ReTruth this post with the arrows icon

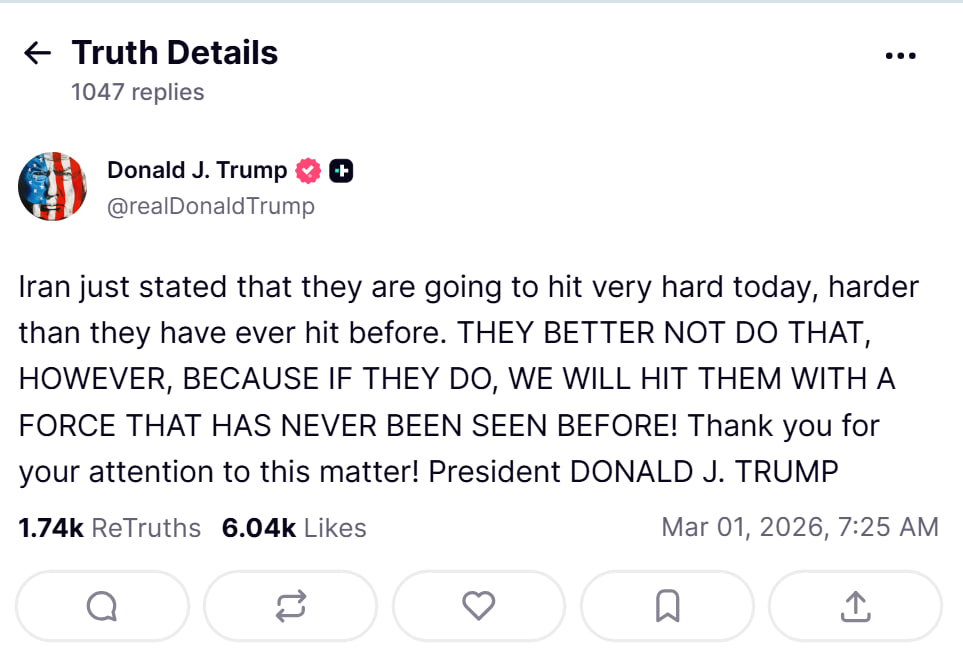(290, 606)
